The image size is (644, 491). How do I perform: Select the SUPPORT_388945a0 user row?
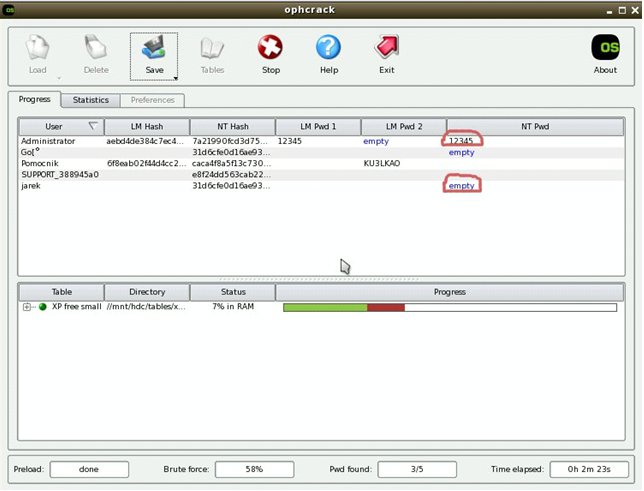pyautogui.click(x=322, y=175)
